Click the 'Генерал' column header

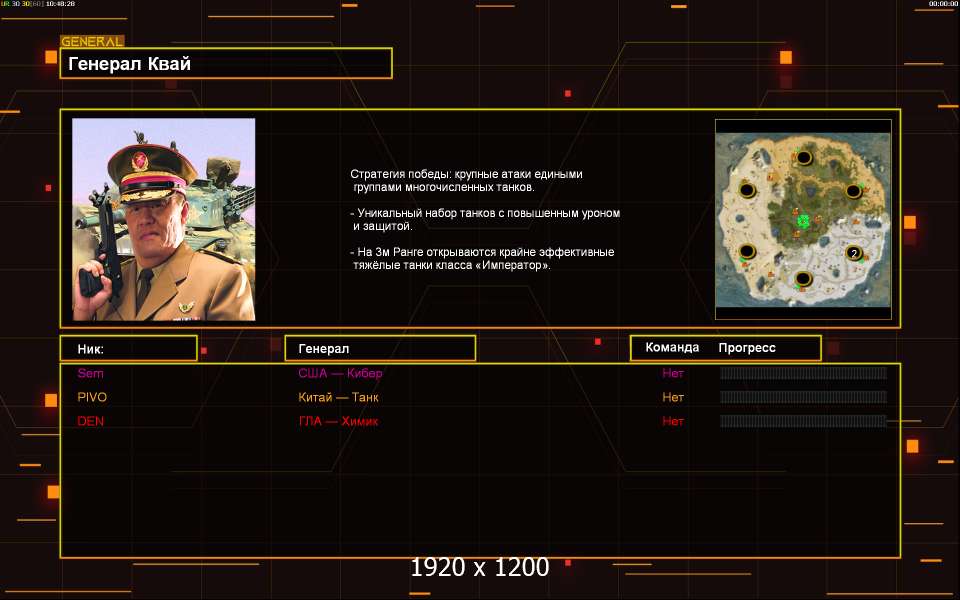(380, 348)
